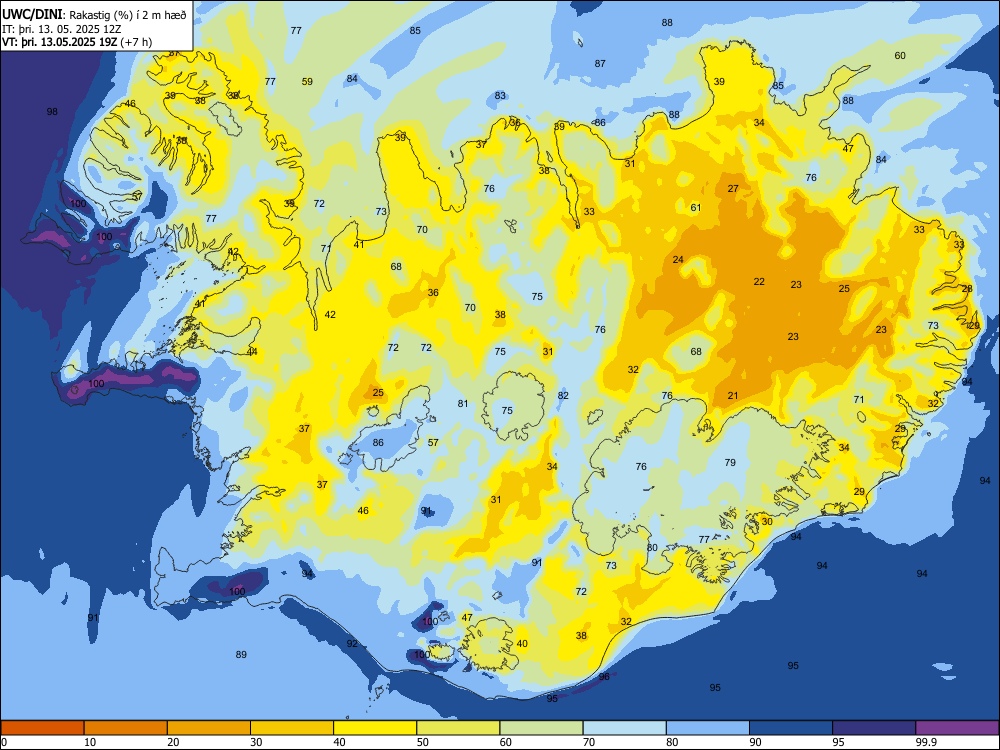Click the map value 81 in central Iceland
Screen dimensions: 1000x750
click(x=463, y=403)
